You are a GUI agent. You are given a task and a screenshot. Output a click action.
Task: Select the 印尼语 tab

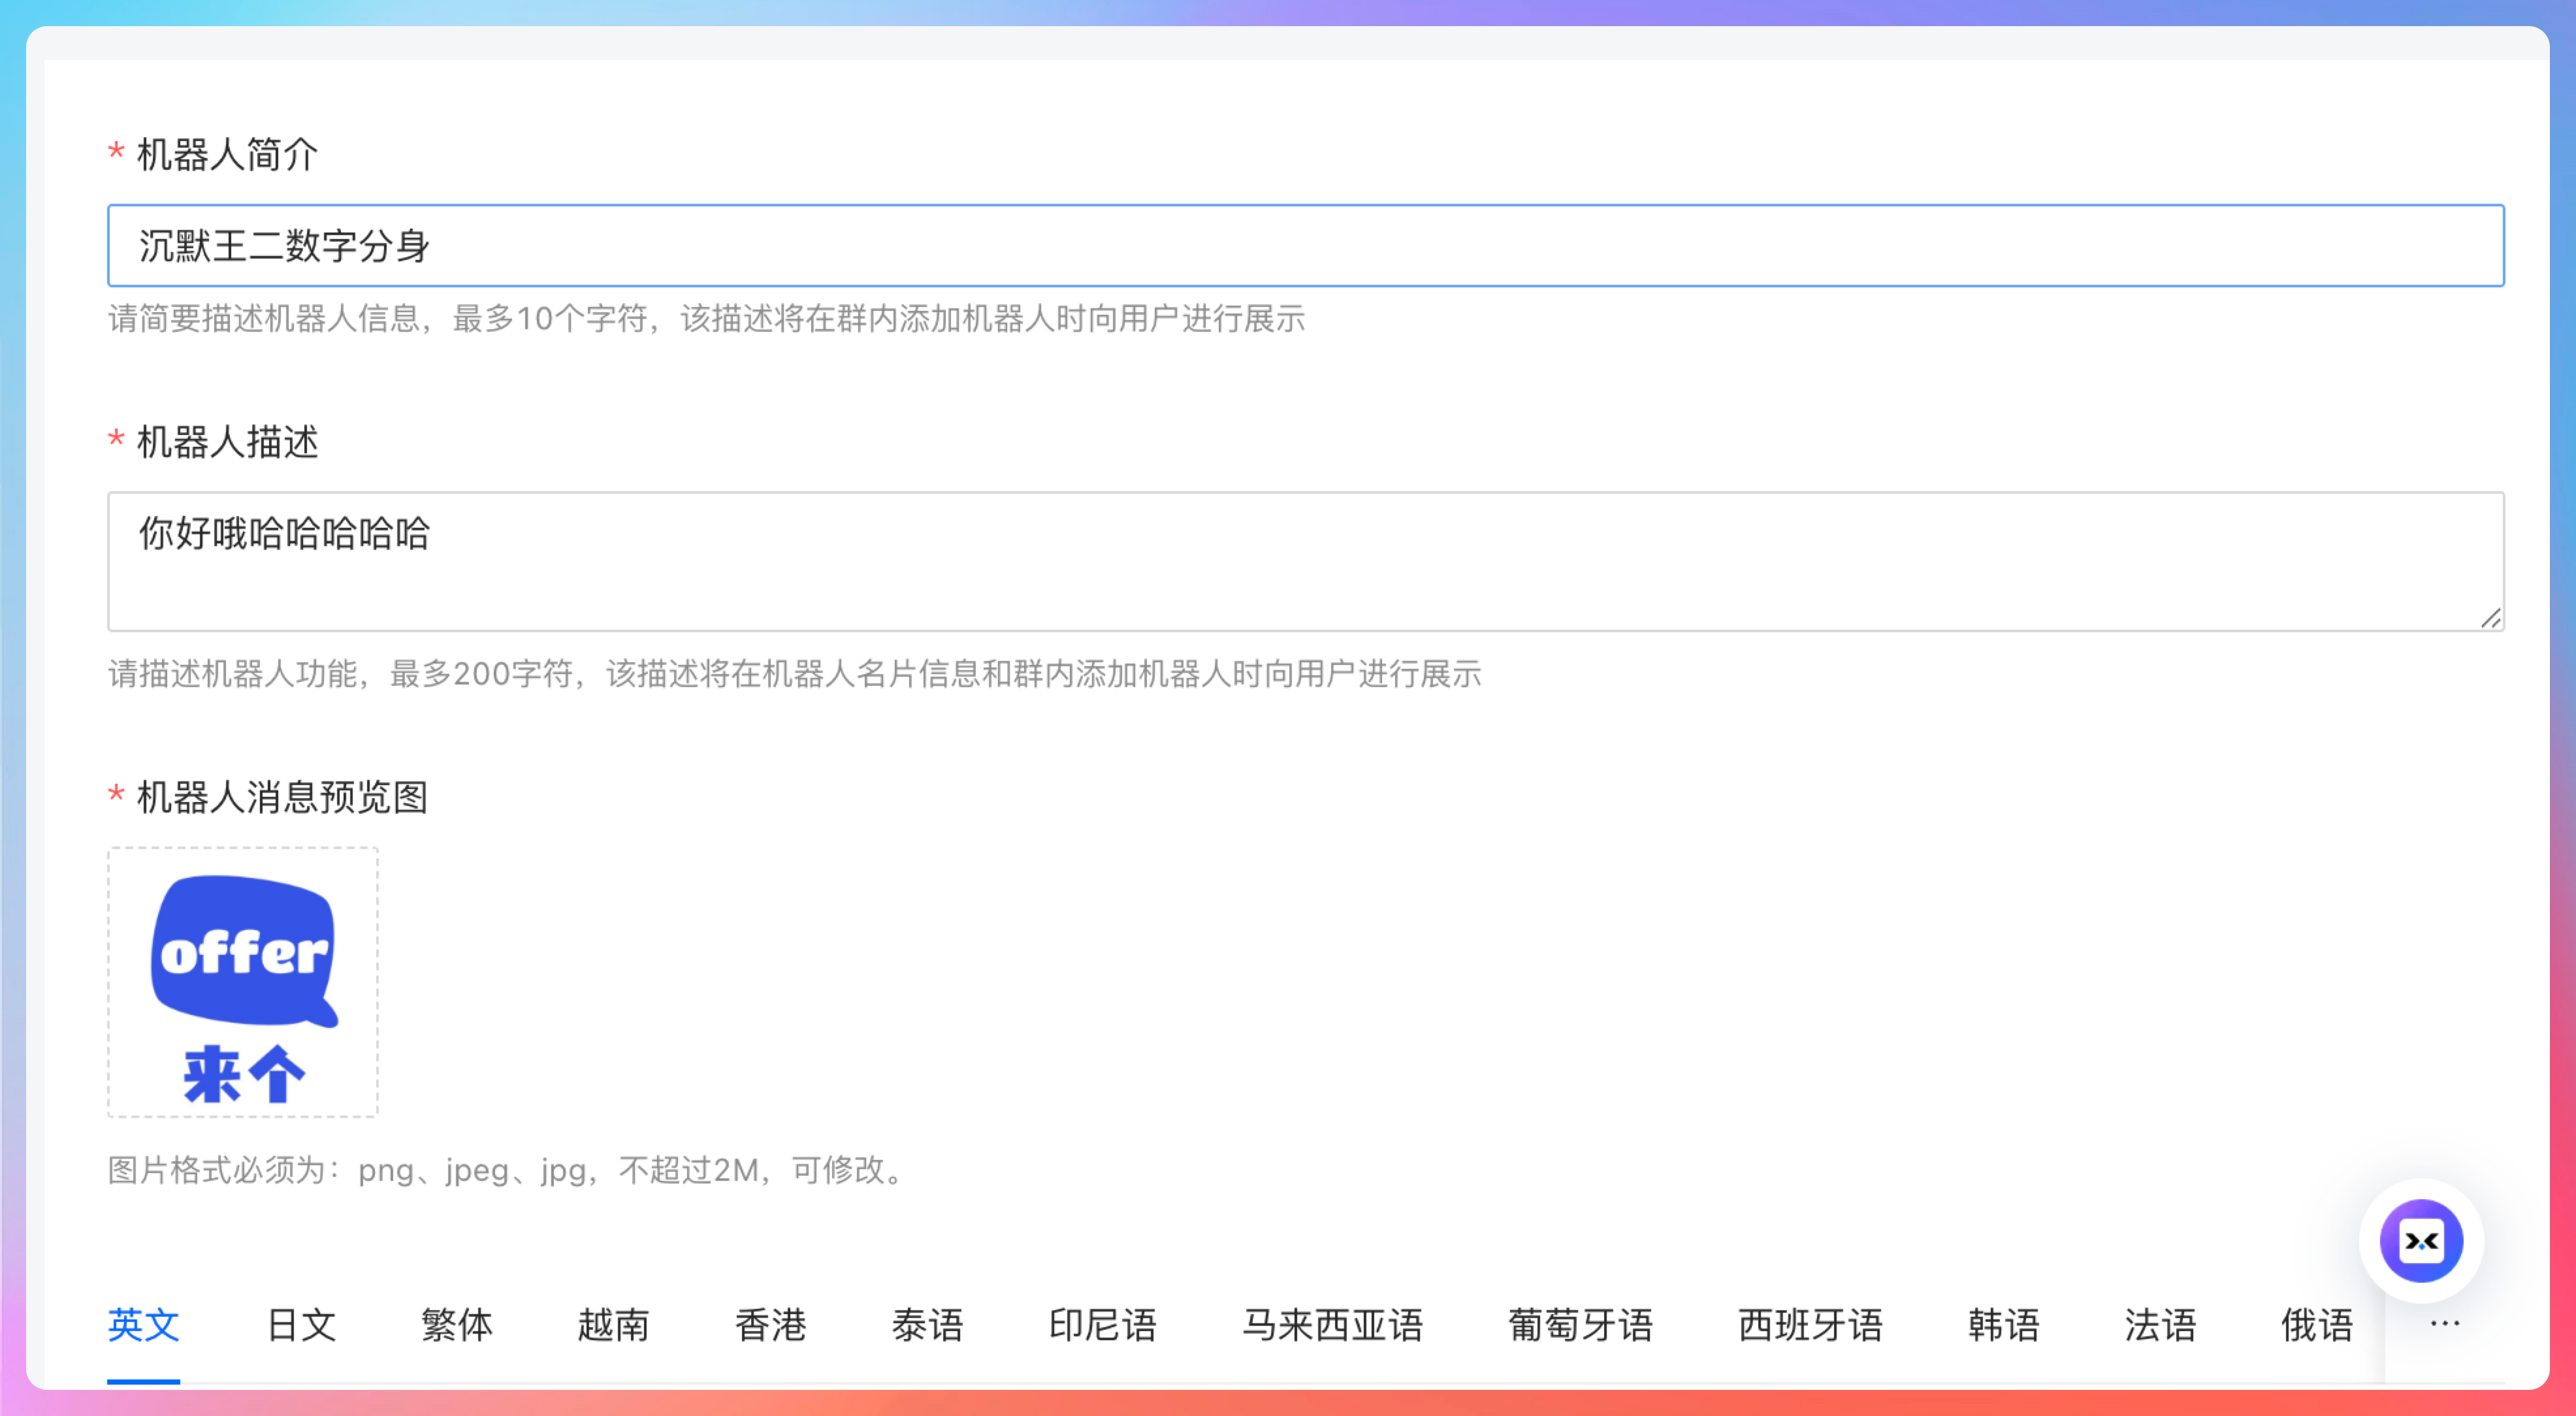click(1102, 1325)
